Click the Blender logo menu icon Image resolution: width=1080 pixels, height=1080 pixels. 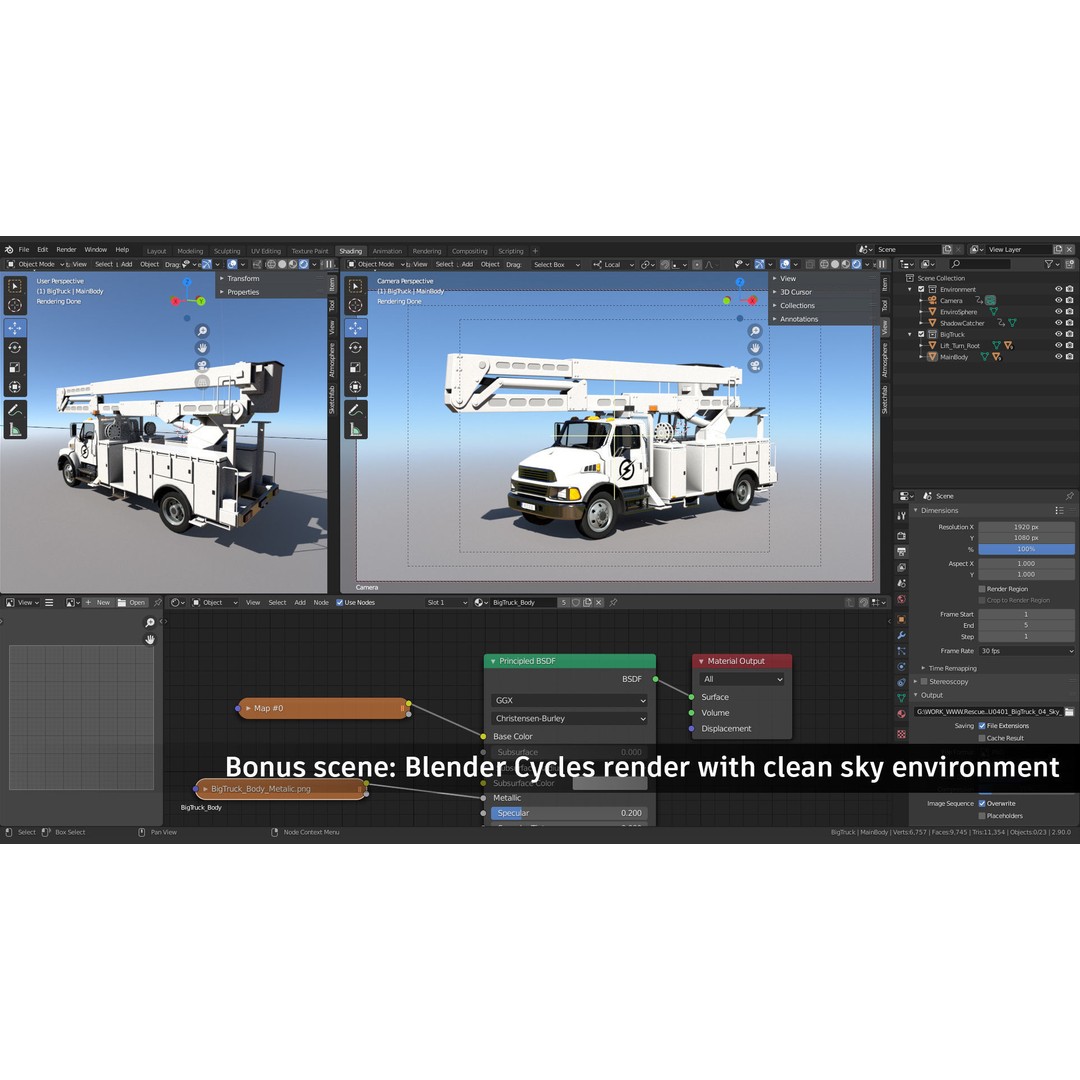[x=9, y=249]
